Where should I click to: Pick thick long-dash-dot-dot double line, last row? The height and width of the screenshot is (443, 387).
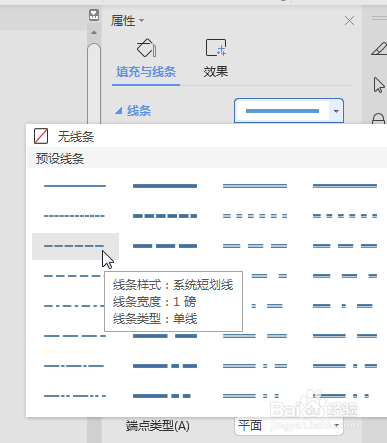(341, 396)
